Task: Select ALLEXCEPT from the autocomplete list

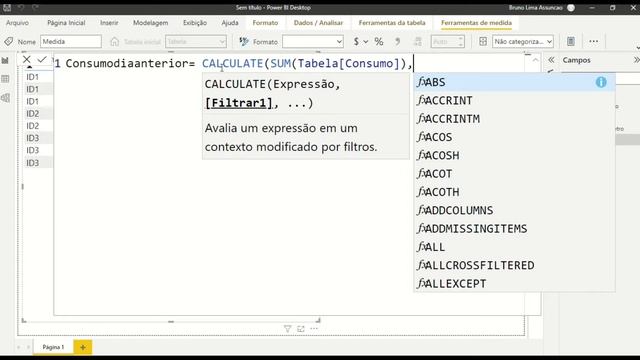Action: pyautogui.click(x=514, y=284)
